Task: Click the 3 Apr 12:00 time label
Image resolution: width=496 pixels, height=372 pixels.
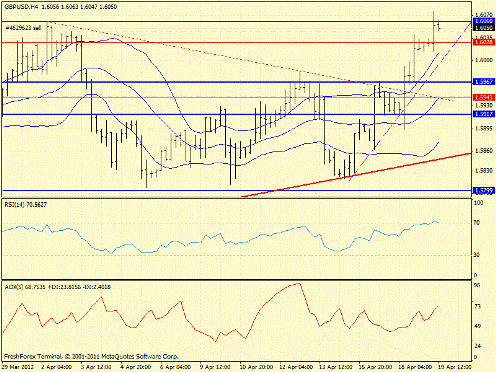Action: (x=96, y=367)
